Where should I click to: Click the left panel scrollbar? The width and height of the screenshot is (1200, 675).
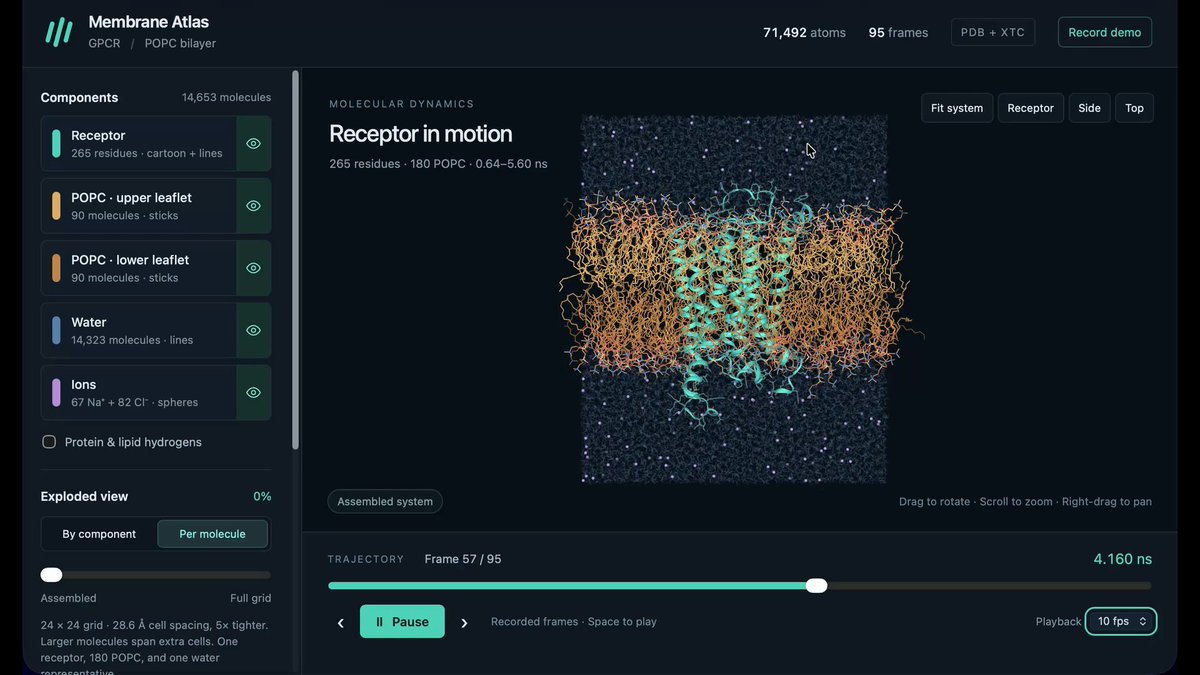[x=295, y=260]
